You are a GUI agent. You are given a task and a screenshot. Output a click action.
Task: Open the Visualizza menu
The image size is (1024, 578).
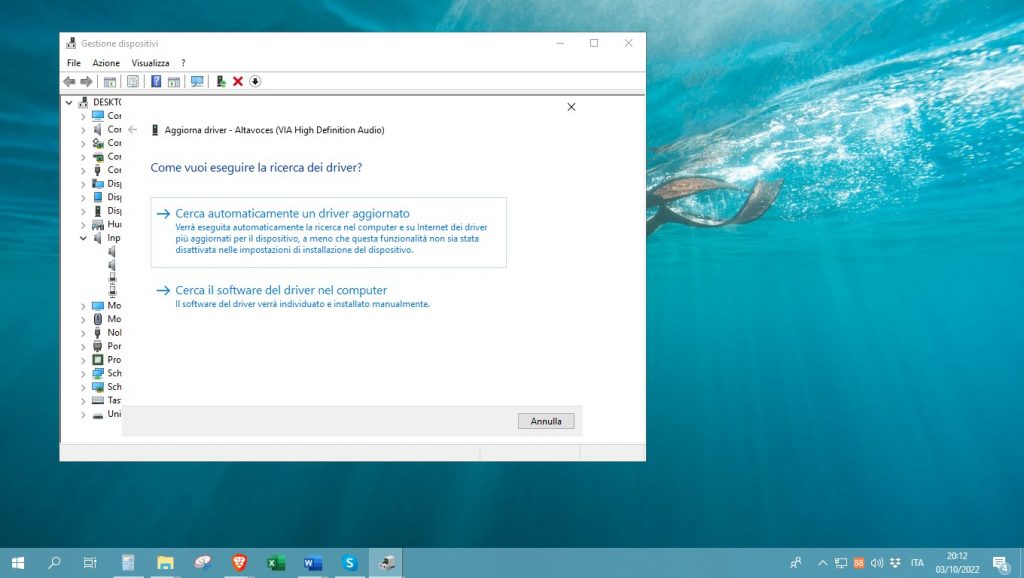coord(150,63)
